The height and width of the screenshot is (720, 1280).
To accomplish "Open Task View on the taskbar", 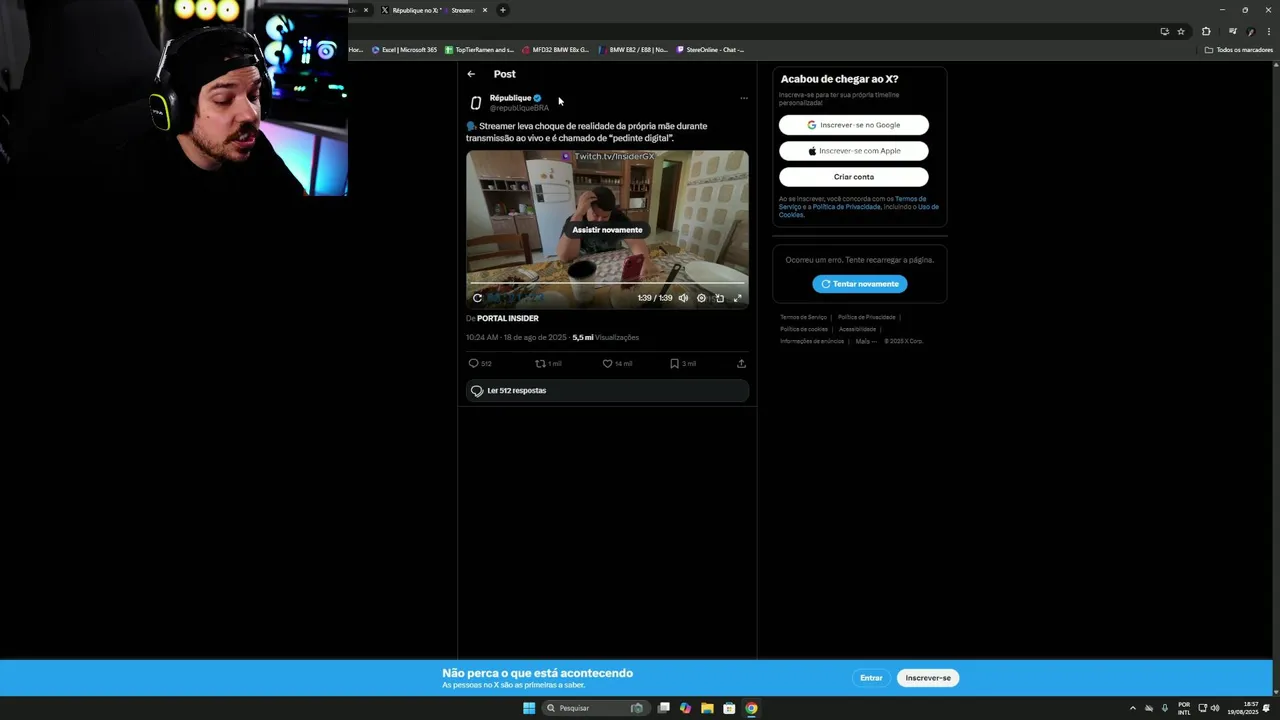I will tap(663, 708).
